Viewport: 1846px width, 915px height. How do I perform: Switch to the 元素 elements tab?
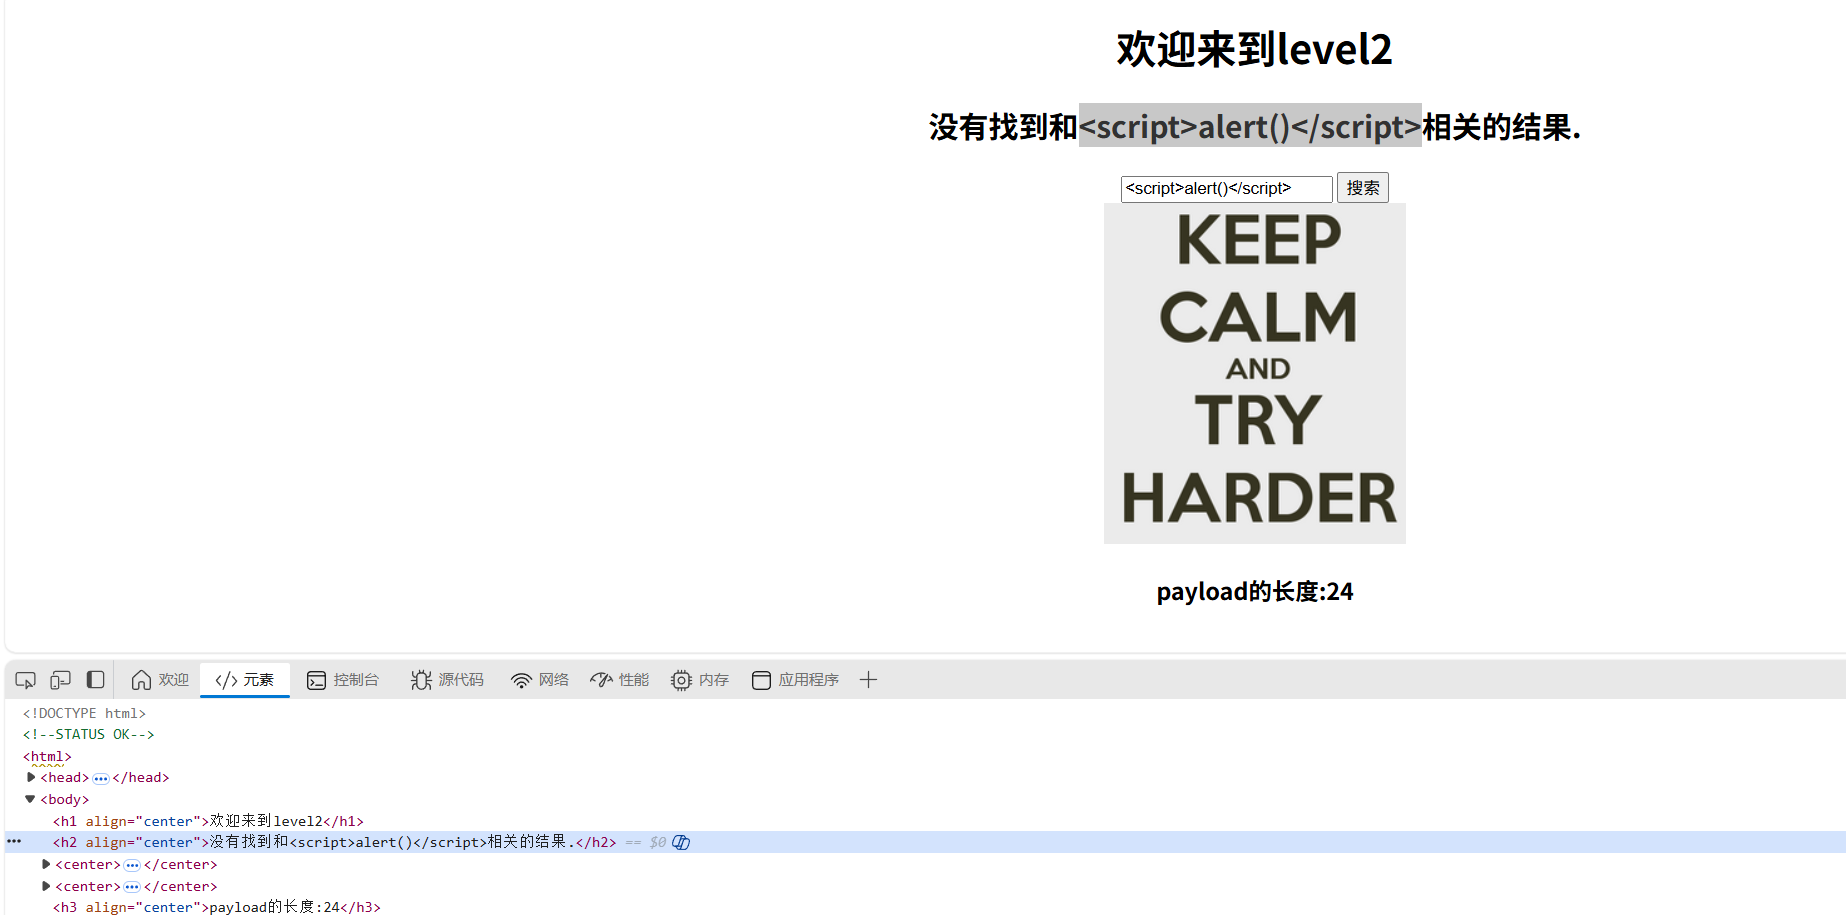point(245,680)
